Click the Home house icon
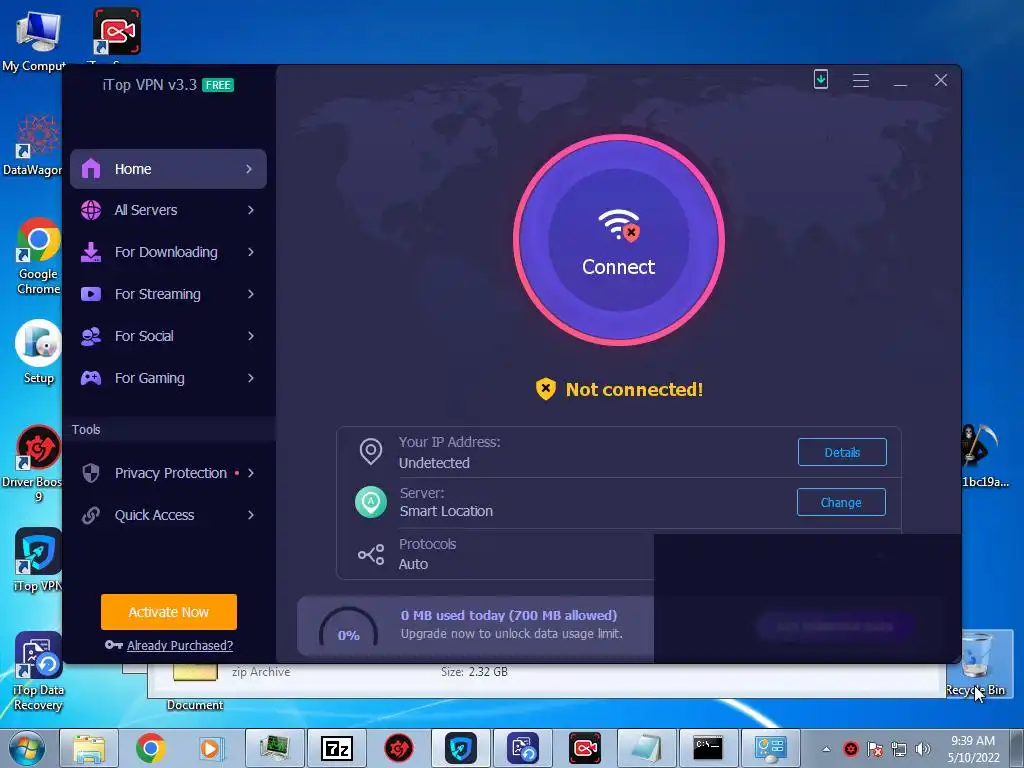This screenshot has height=768, width=1024. [91, 168]
